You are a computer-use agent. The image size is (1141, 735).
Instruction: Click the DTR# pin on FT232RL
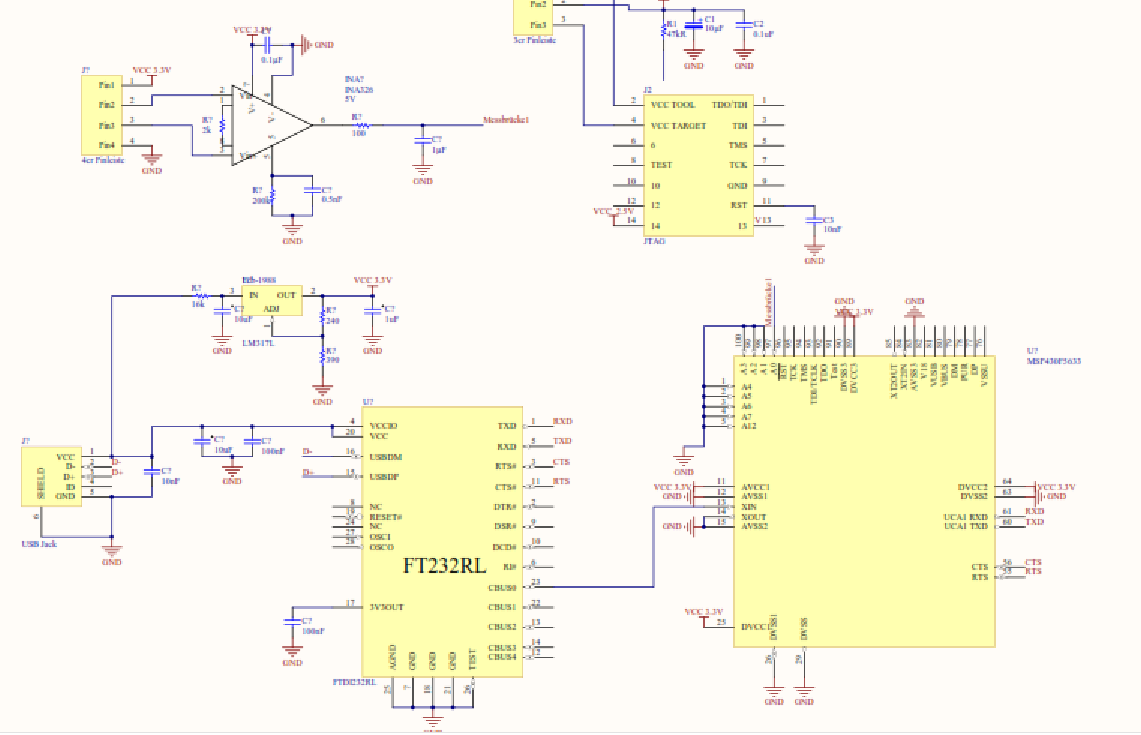point(506,506)
